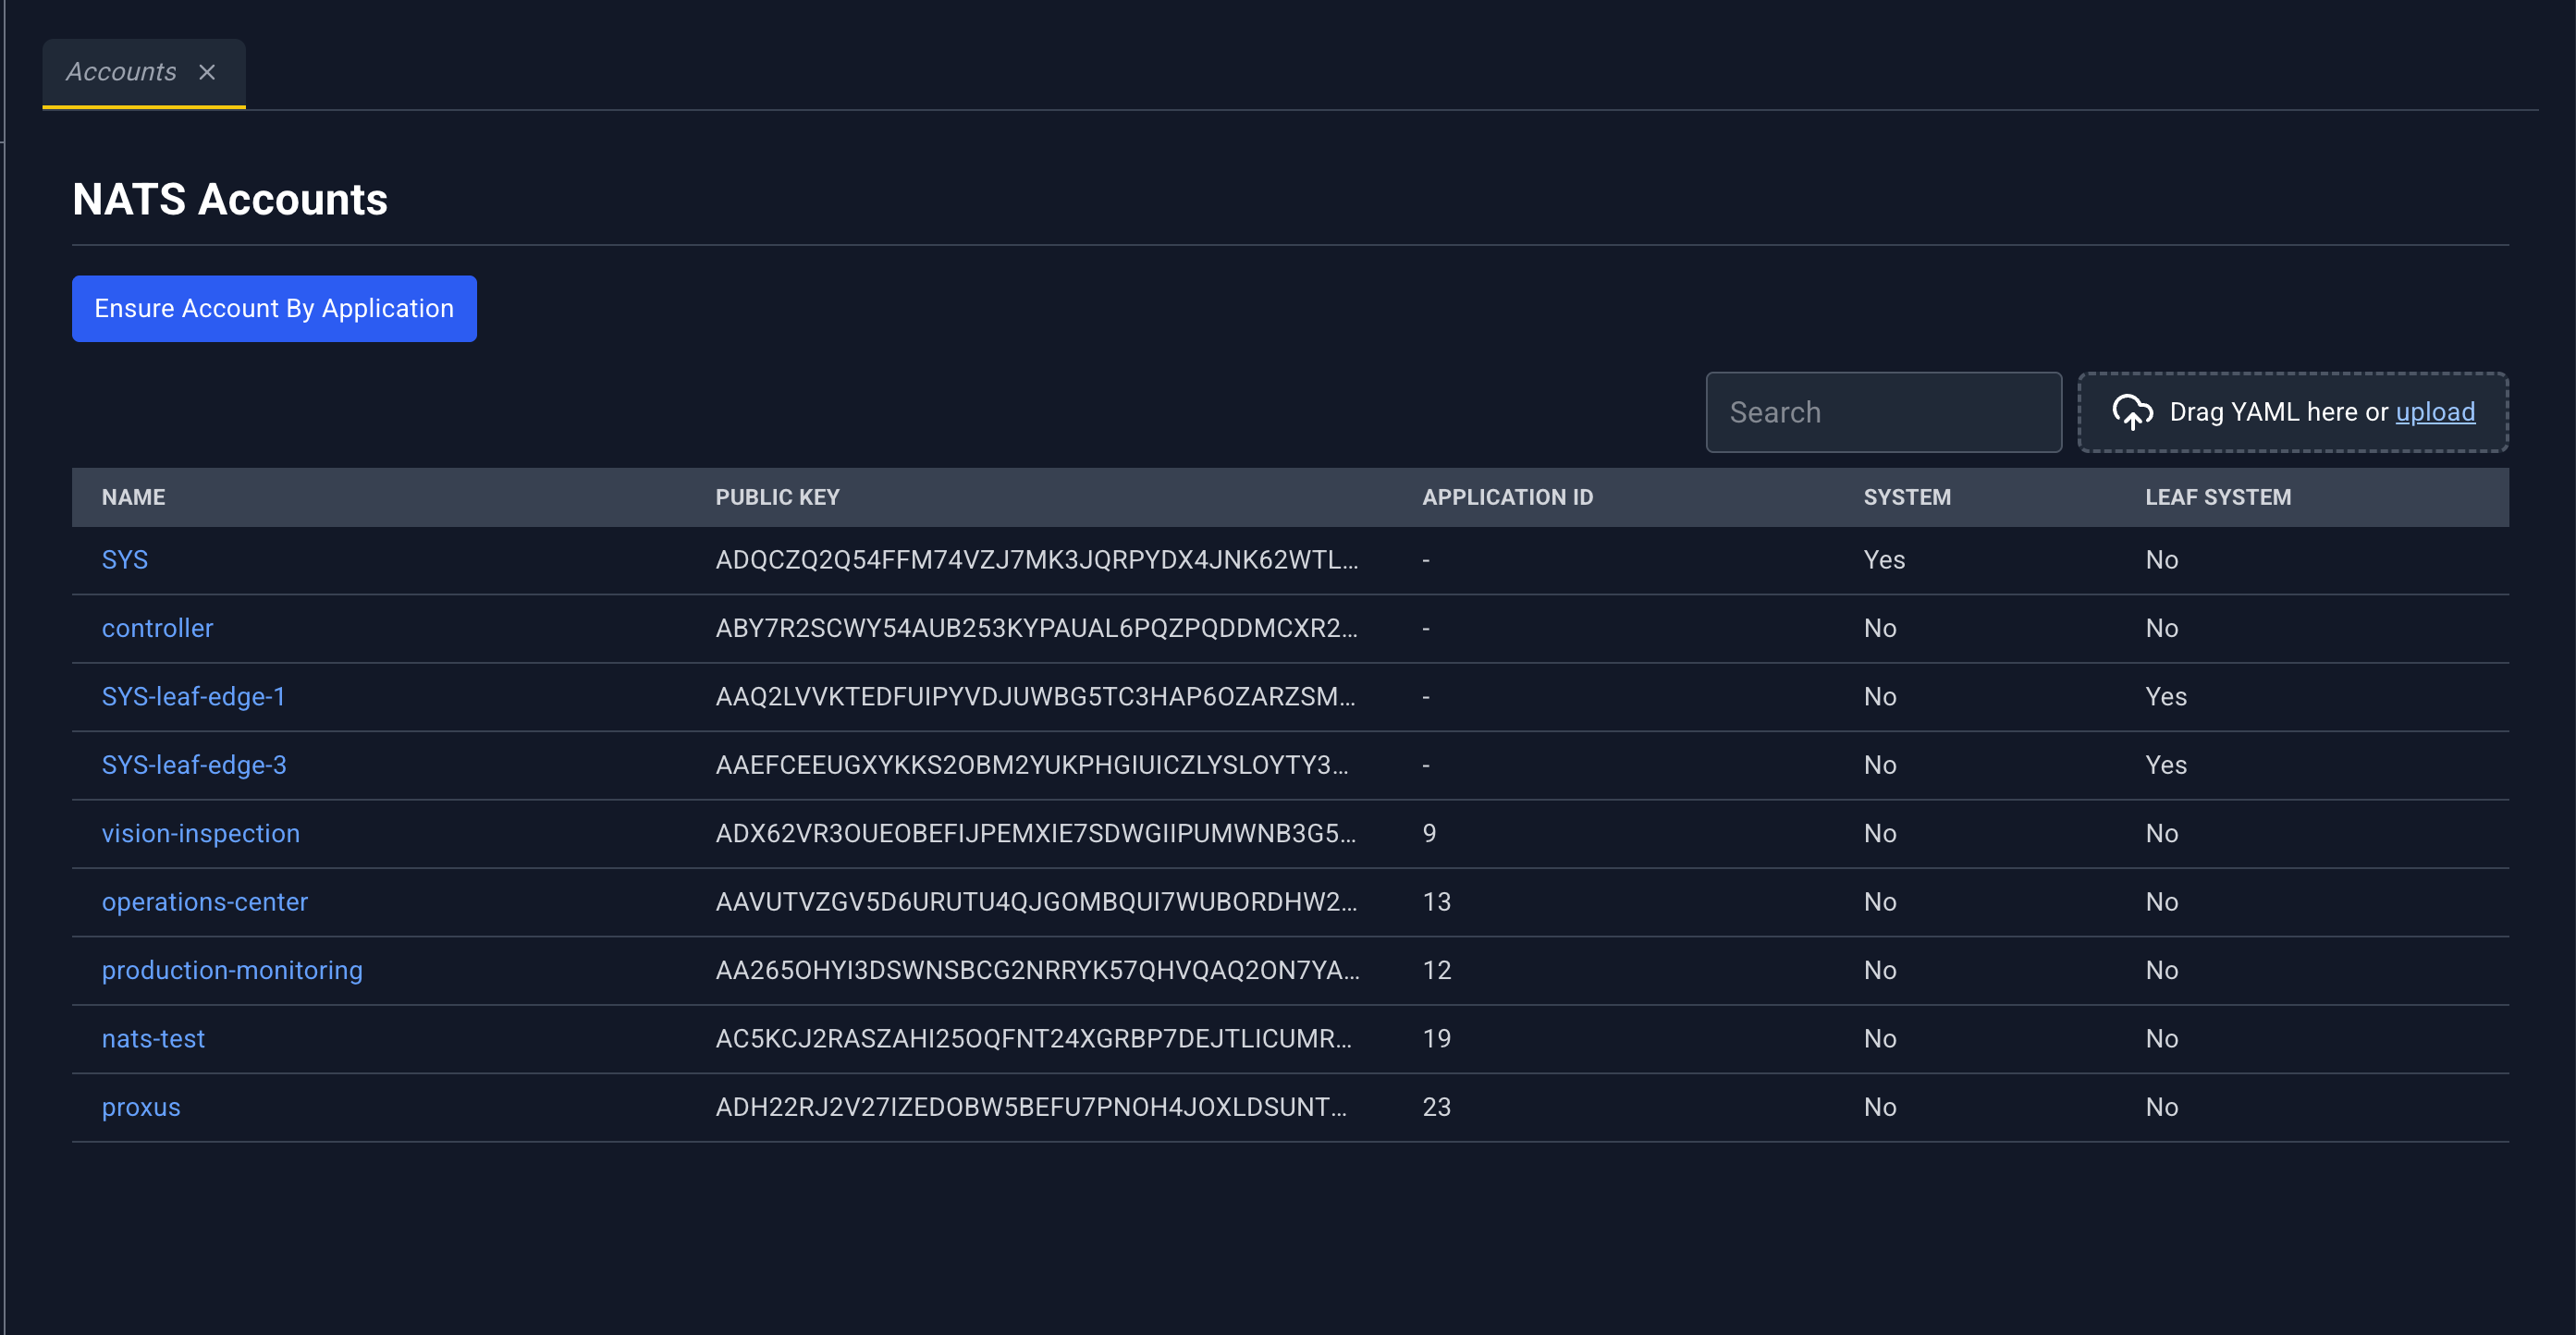Viewport: 2576px width, 1335px height.
Task: Open the proxus account
Action: point(141,1107)
